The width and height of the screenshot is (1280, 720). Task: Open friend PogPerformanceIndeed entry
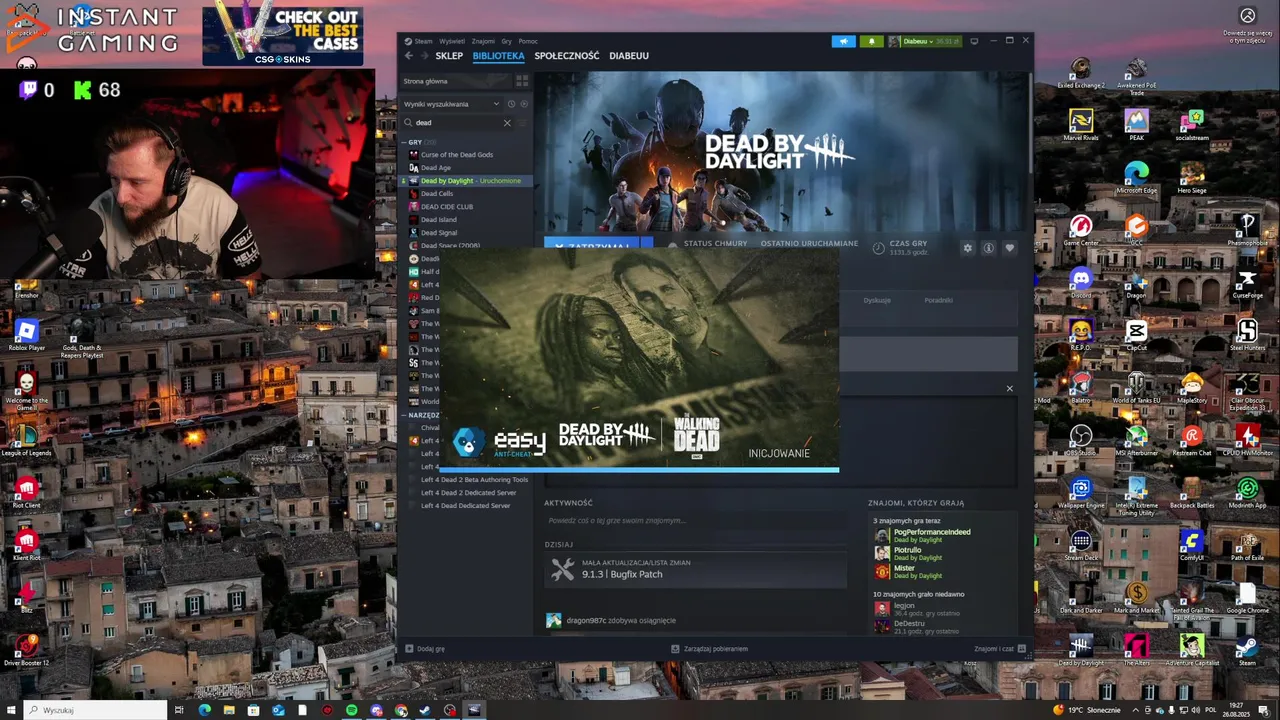[932, 536]
